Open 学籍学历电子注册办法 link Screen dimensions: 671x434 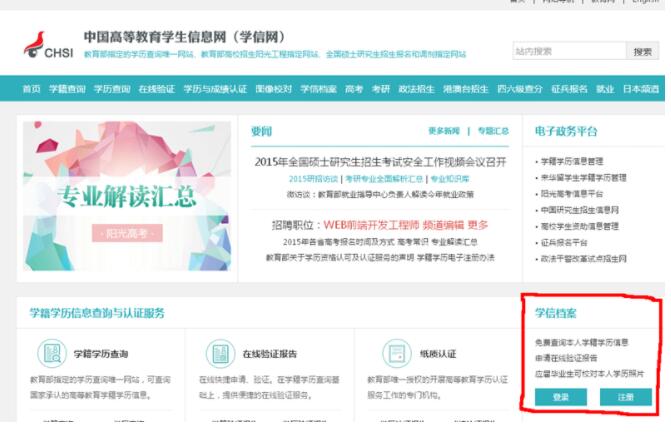[456, 258]
